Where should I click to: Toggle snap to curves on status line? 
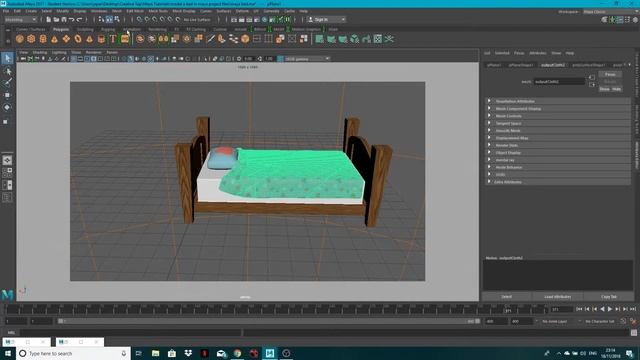point(147,19)
